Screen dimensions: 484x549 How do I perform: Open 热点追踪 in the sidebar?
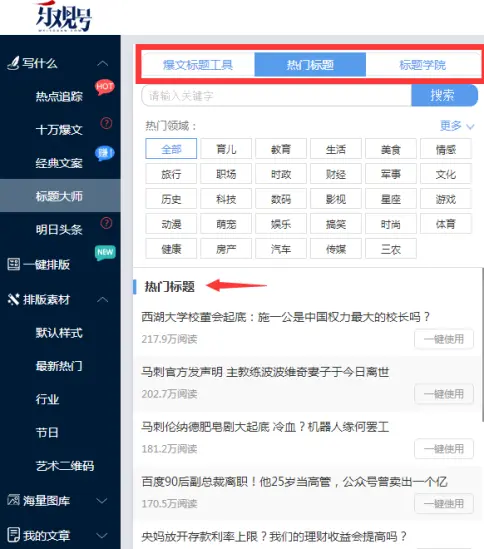pyautogui.click(x=59, y=97)
